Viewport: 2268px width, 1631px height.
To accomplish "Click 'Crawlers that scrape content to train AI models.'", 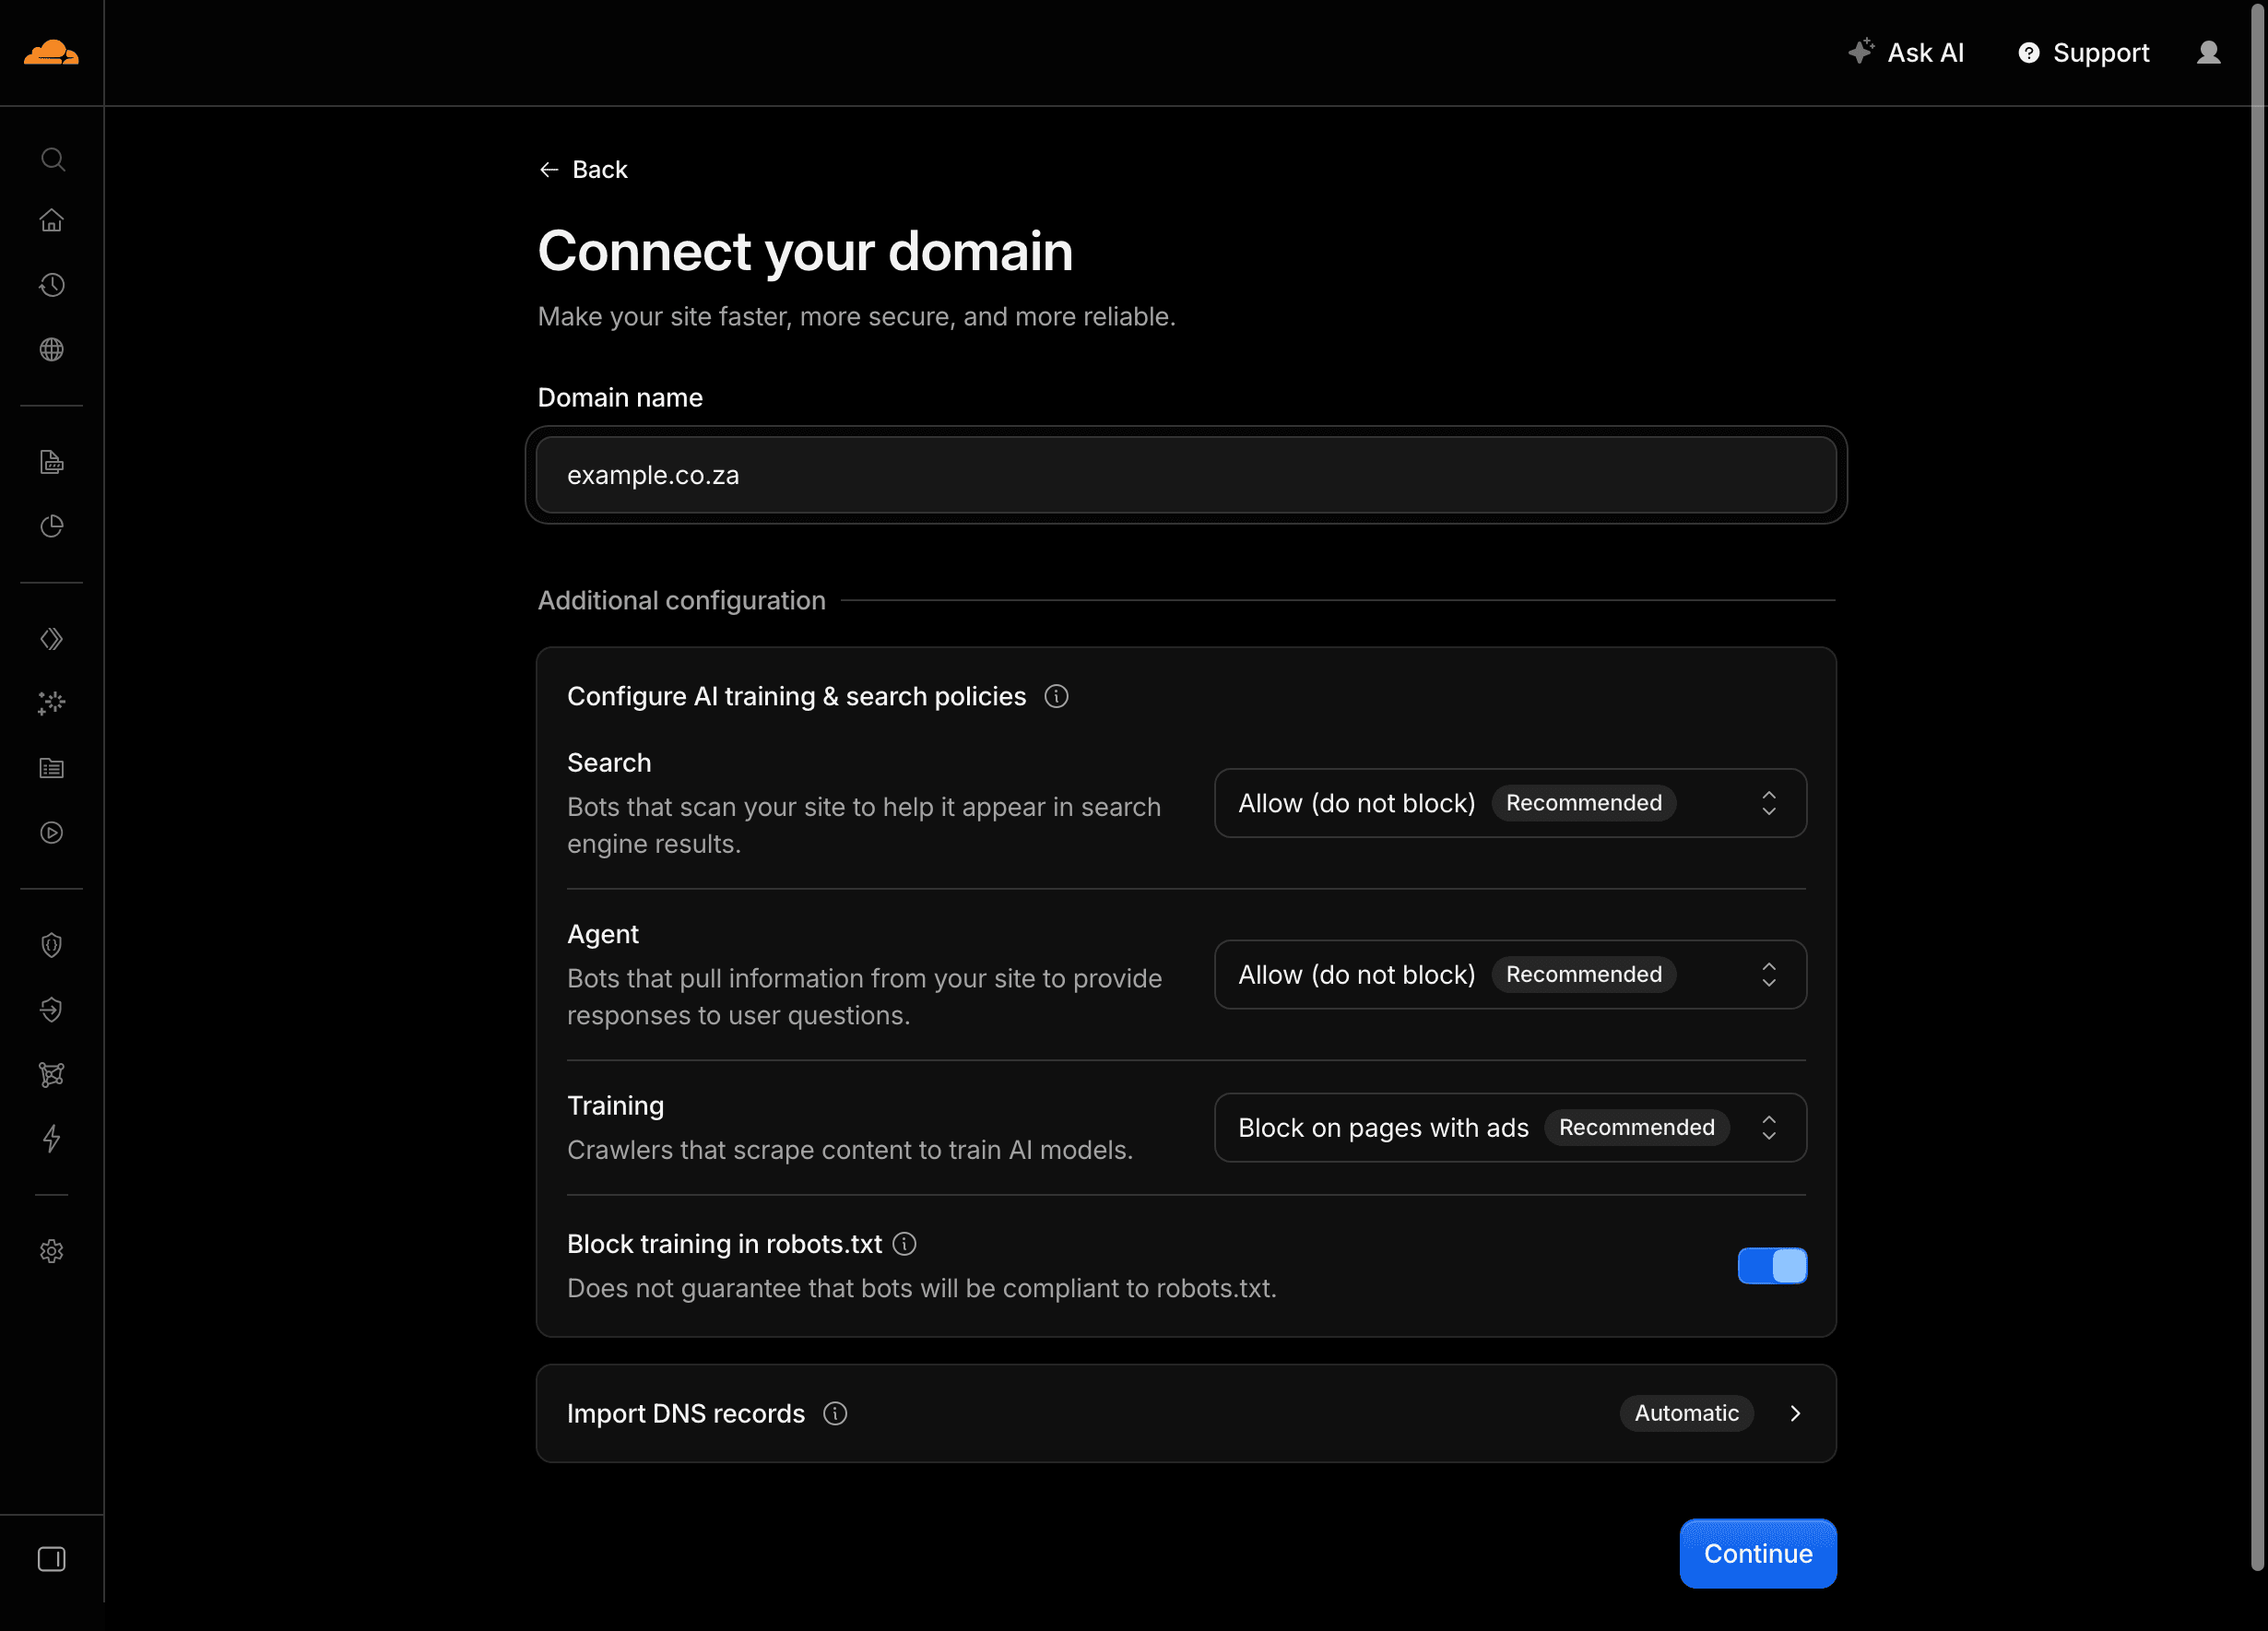I will (x=850, y=1150).
